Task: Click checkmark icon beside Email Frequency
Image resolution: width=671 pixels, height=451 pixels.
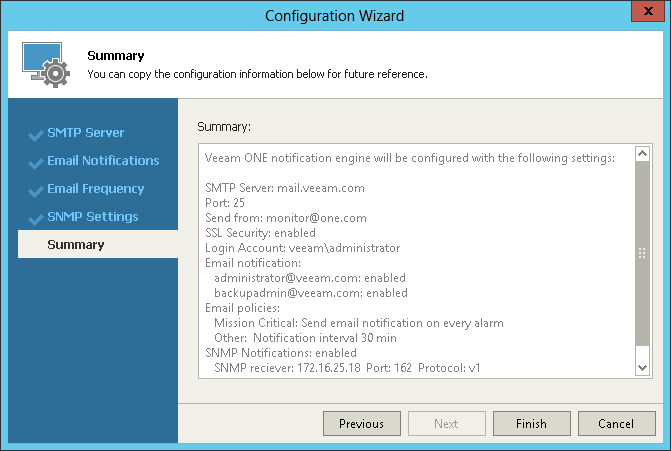Action: [x=37, y=190]
